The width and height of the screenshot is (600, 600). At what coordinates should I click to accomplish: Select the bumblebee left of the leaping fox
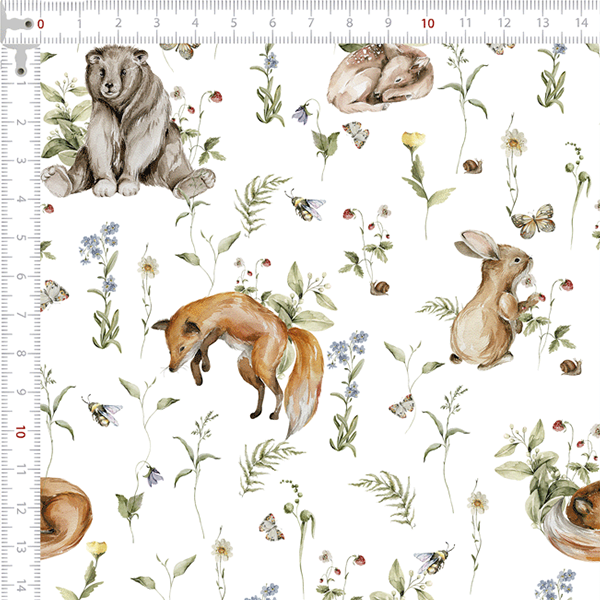[x=102, y=410]
